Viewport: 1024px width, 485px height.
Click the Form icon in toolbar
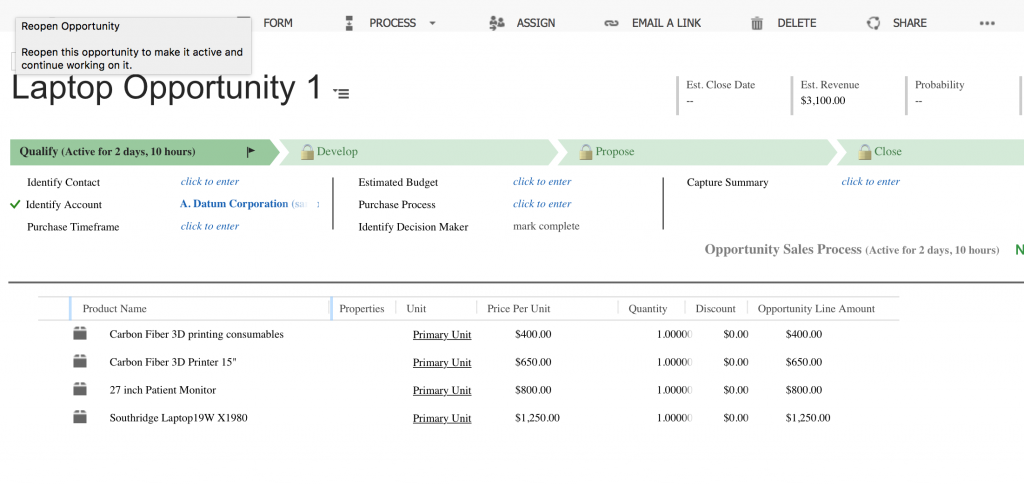pyautogui.click(x=244, y=22)
